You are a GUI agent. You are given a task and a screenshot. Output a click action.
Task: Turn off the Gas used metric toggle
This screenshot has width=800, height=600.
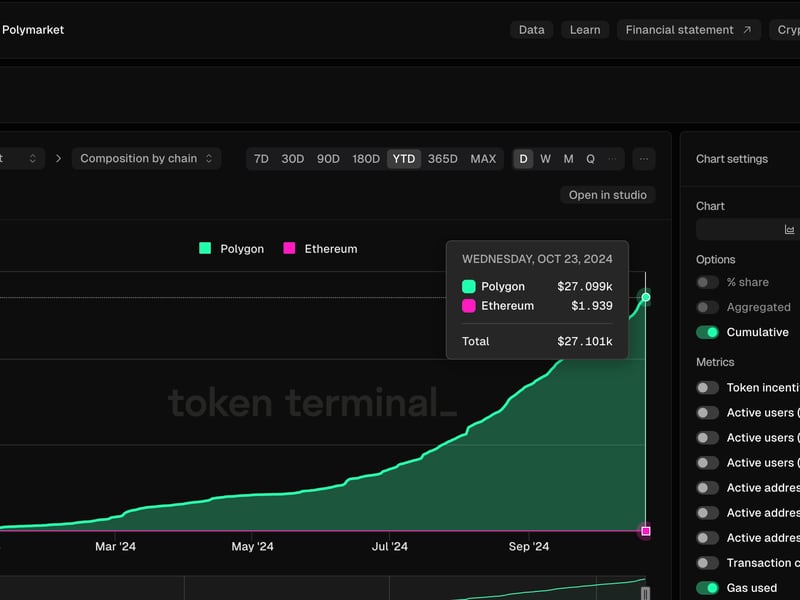(706, 588)
